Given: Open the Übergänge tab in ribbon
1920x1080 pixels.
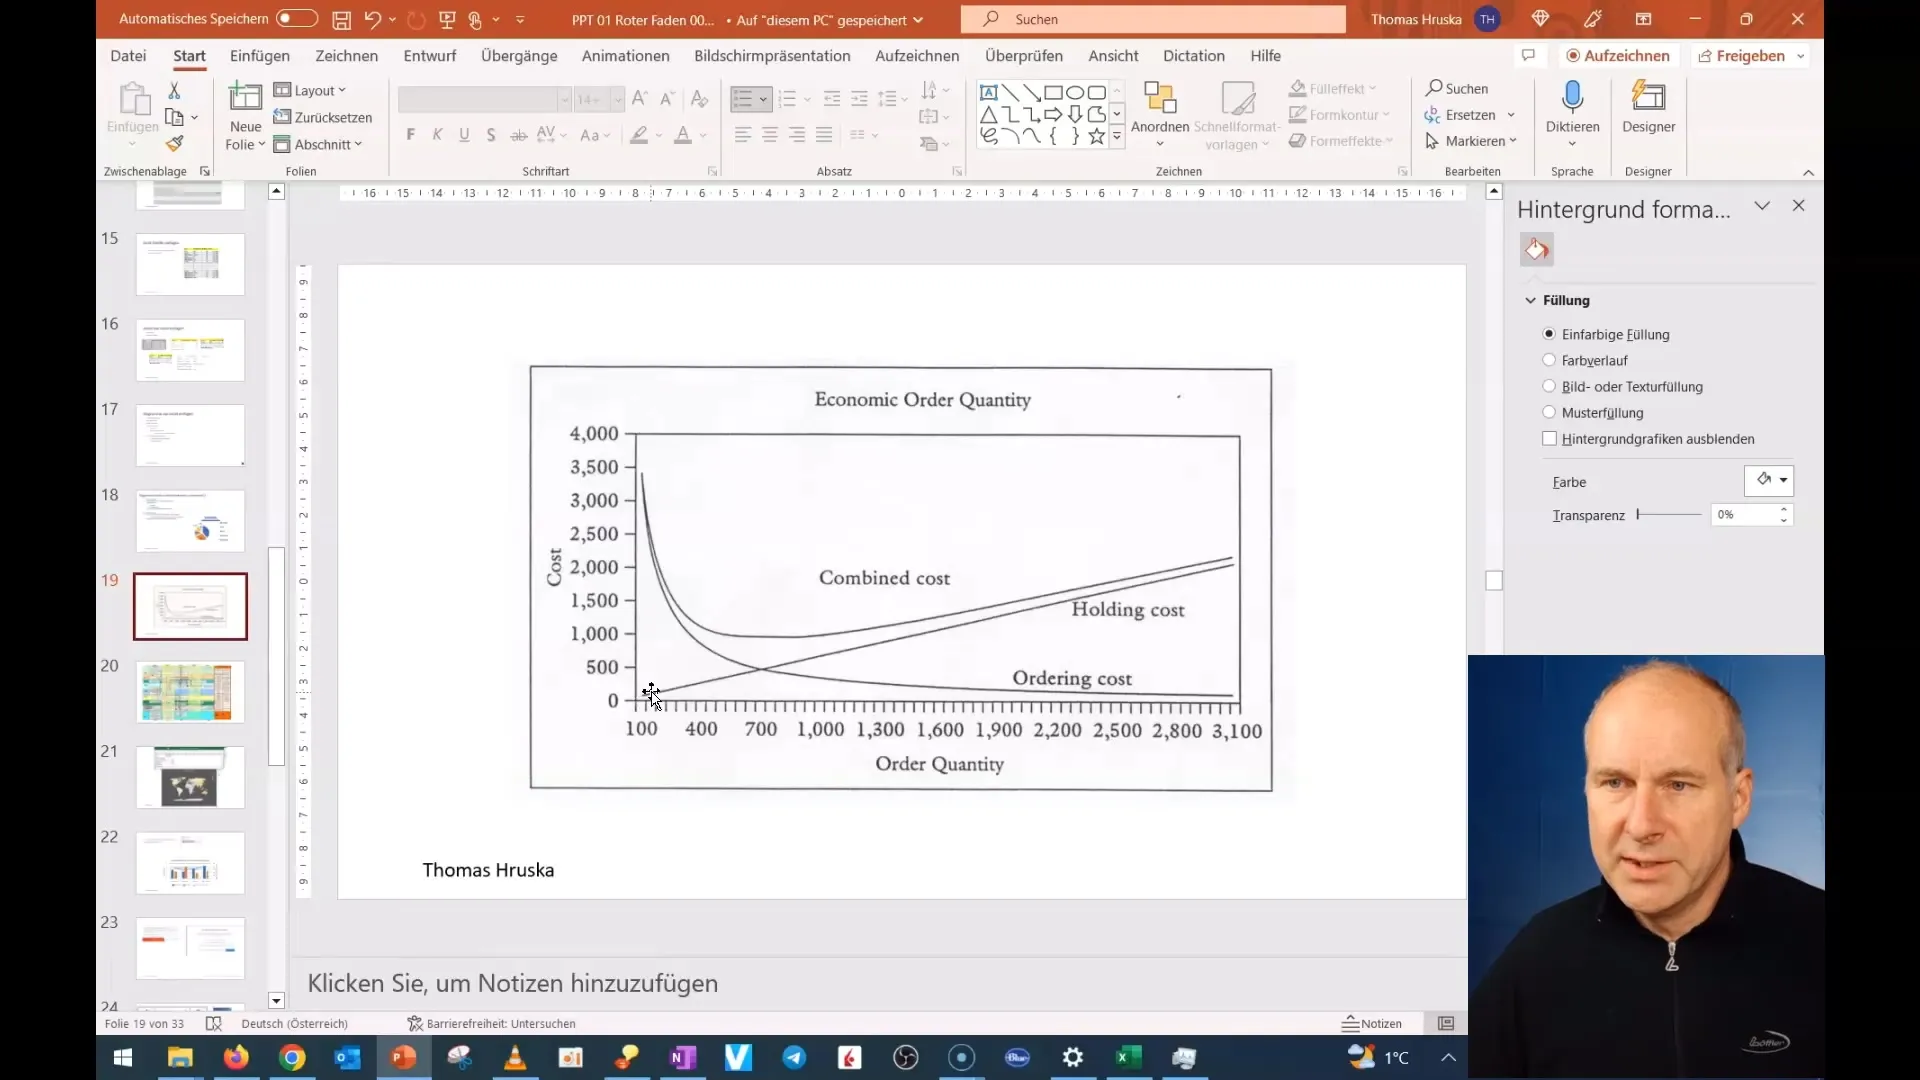Looking at the screenshot, I should coord(521,55).
